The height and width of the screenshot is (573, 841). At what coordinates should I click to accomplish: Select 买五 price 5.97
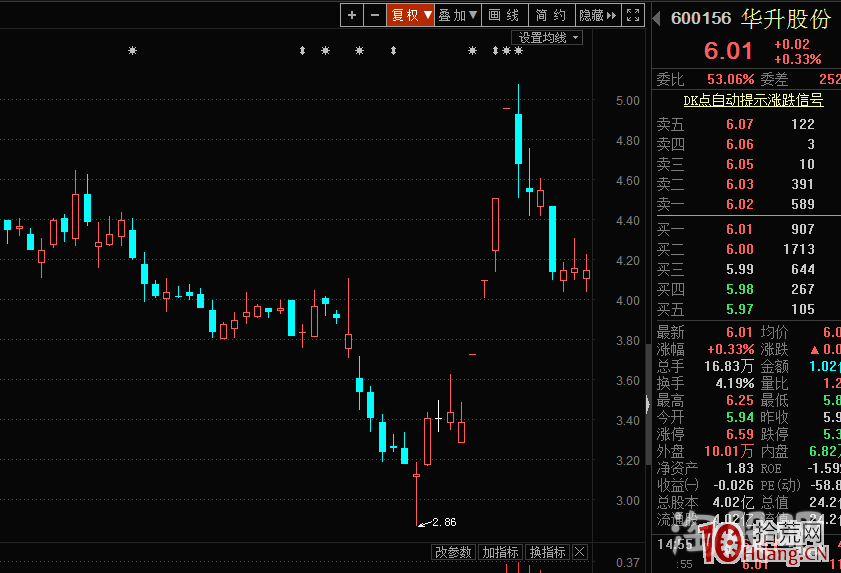pos(740,309)
